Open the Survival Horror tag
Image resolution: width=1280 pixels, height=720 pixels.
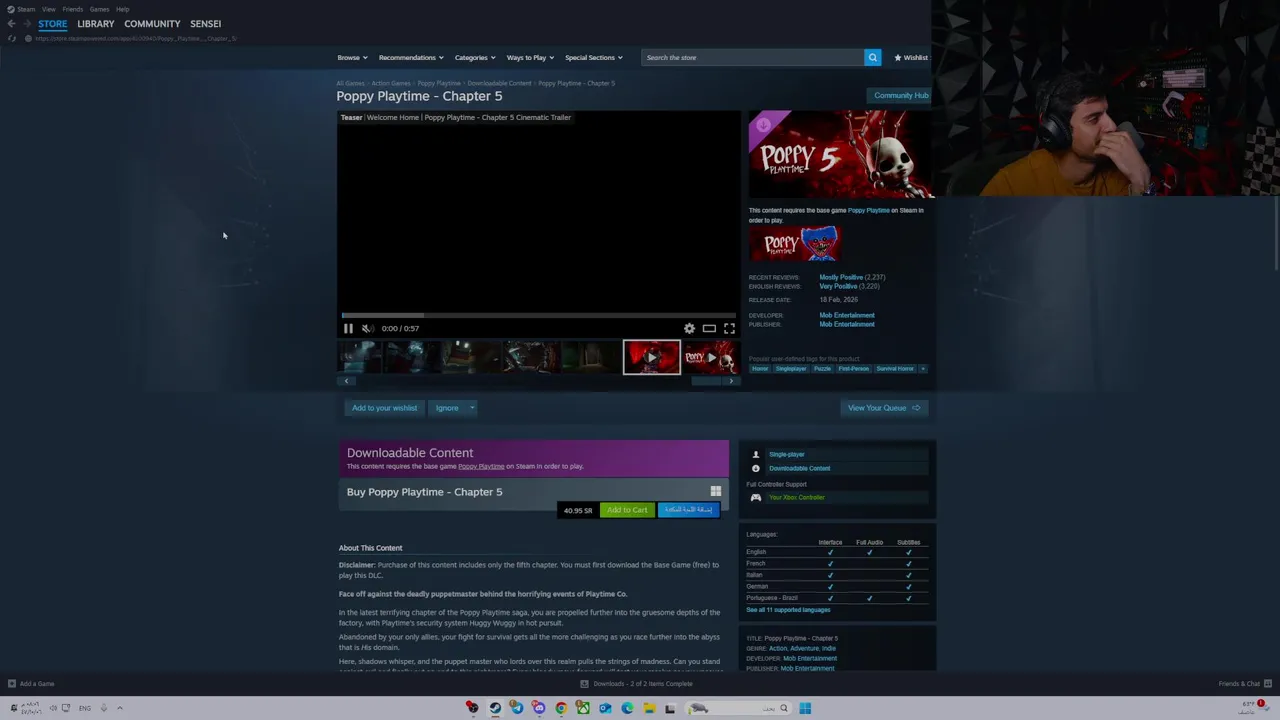click(895, 369)
